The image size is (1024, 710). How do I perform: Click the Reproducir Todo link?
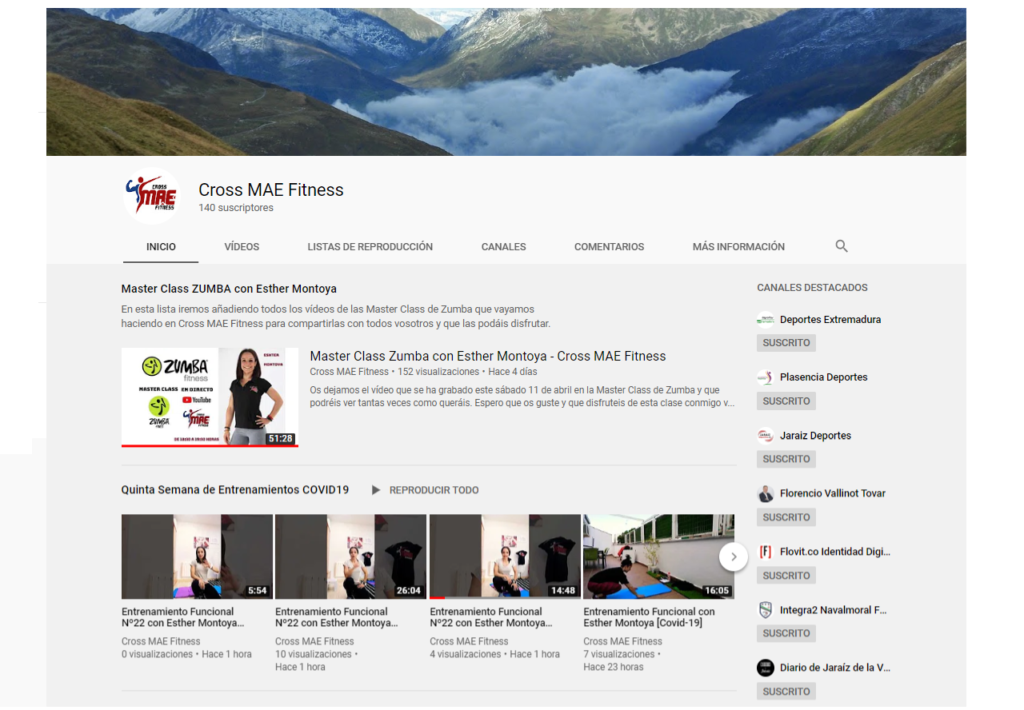pos(434,490)
